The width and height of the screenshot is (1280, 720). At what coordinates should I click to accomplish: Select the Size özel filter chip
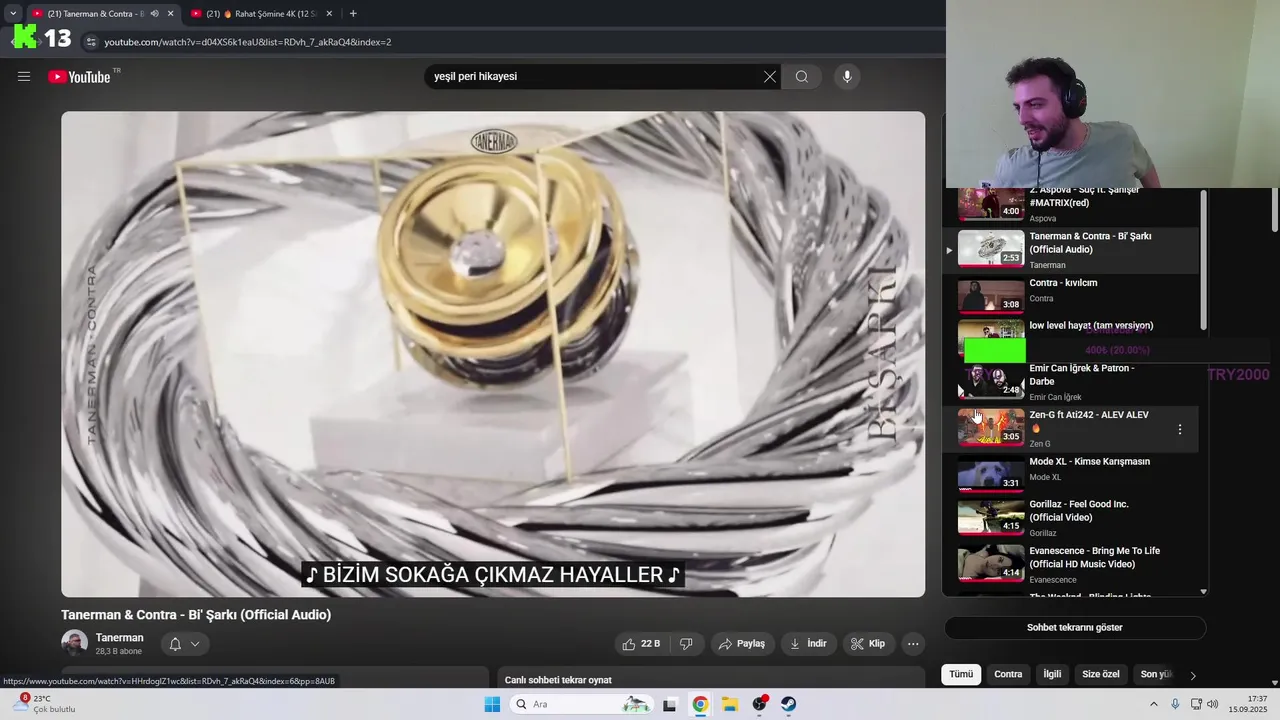pyautogui.click(x=1101, y=675)
